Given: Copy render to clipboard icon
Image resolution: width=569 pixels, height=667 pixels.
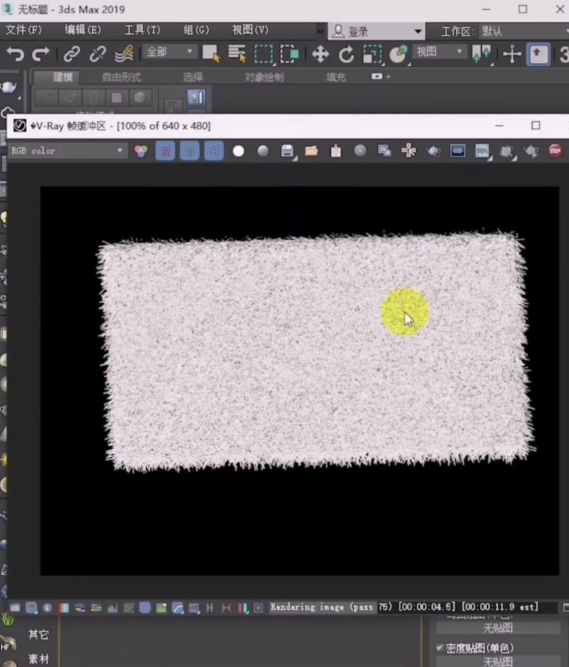Looking at the screenshot, I should [x=336, y=151].
